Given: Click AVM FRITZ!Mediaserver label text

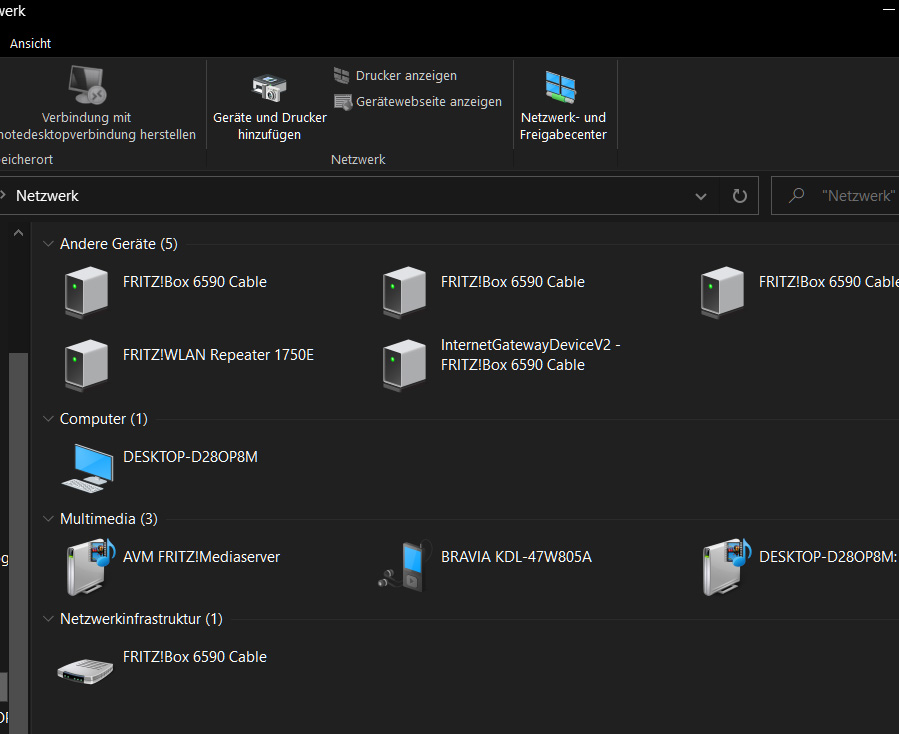Looking at the screenshot, I should coord(201,557).
